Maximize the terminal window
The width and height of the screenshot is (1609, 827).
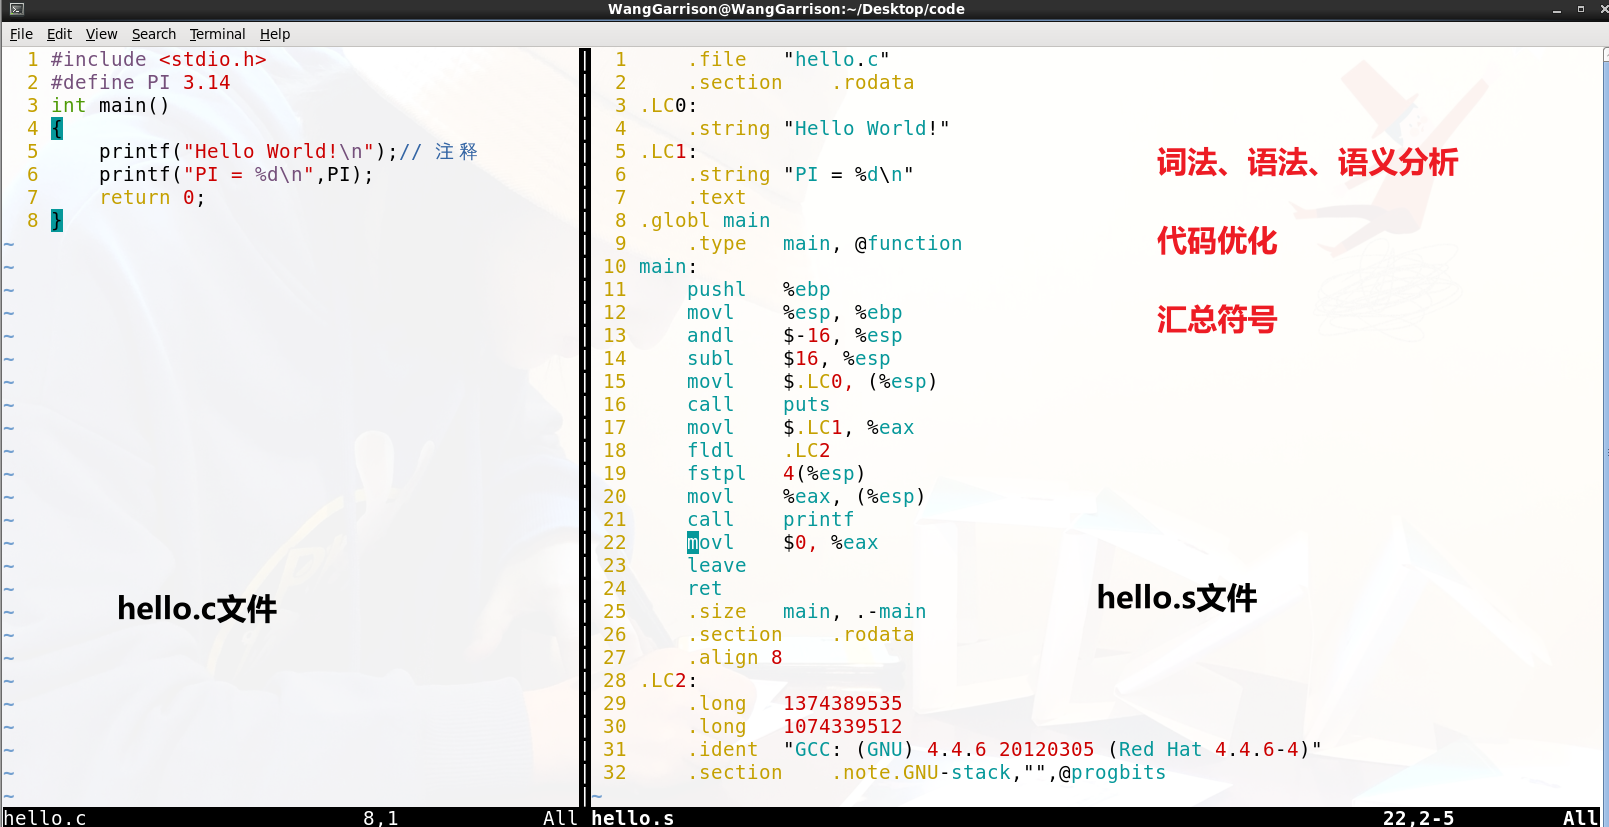coord(1581,9)
